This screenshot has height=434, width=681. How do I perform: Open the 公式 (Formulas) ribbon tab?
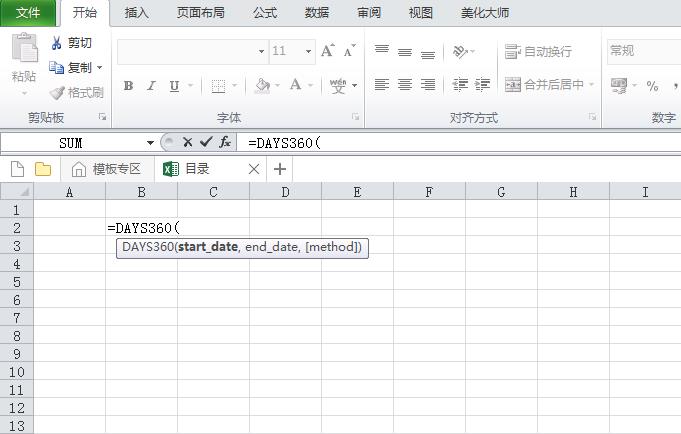pos(265,13)
